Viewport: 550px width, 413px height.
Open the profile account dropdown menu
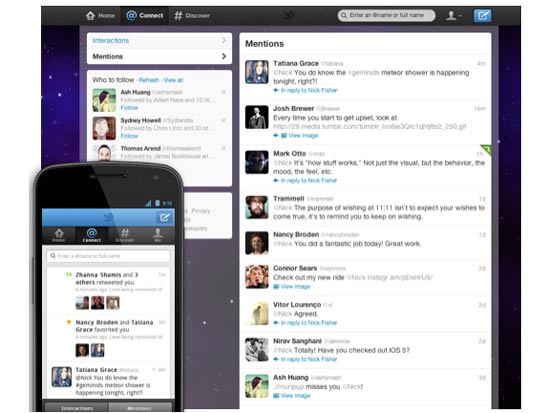(x=454, y=15)
